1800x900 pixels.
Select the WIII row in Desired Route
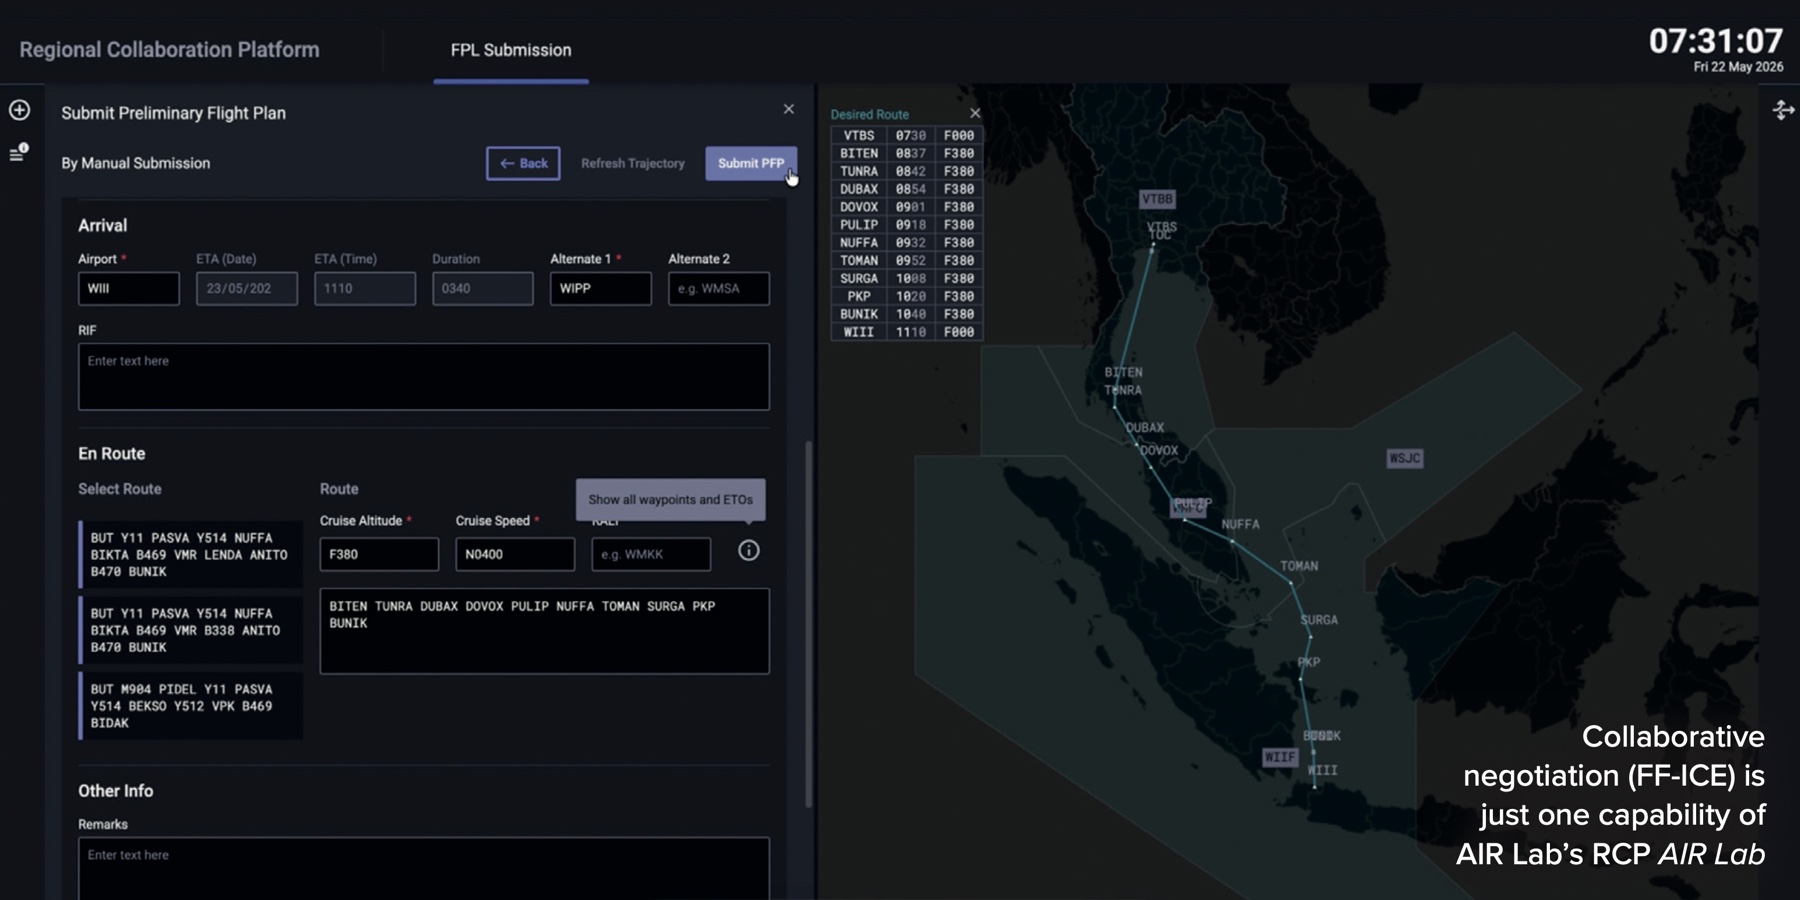tap(907, 332)
